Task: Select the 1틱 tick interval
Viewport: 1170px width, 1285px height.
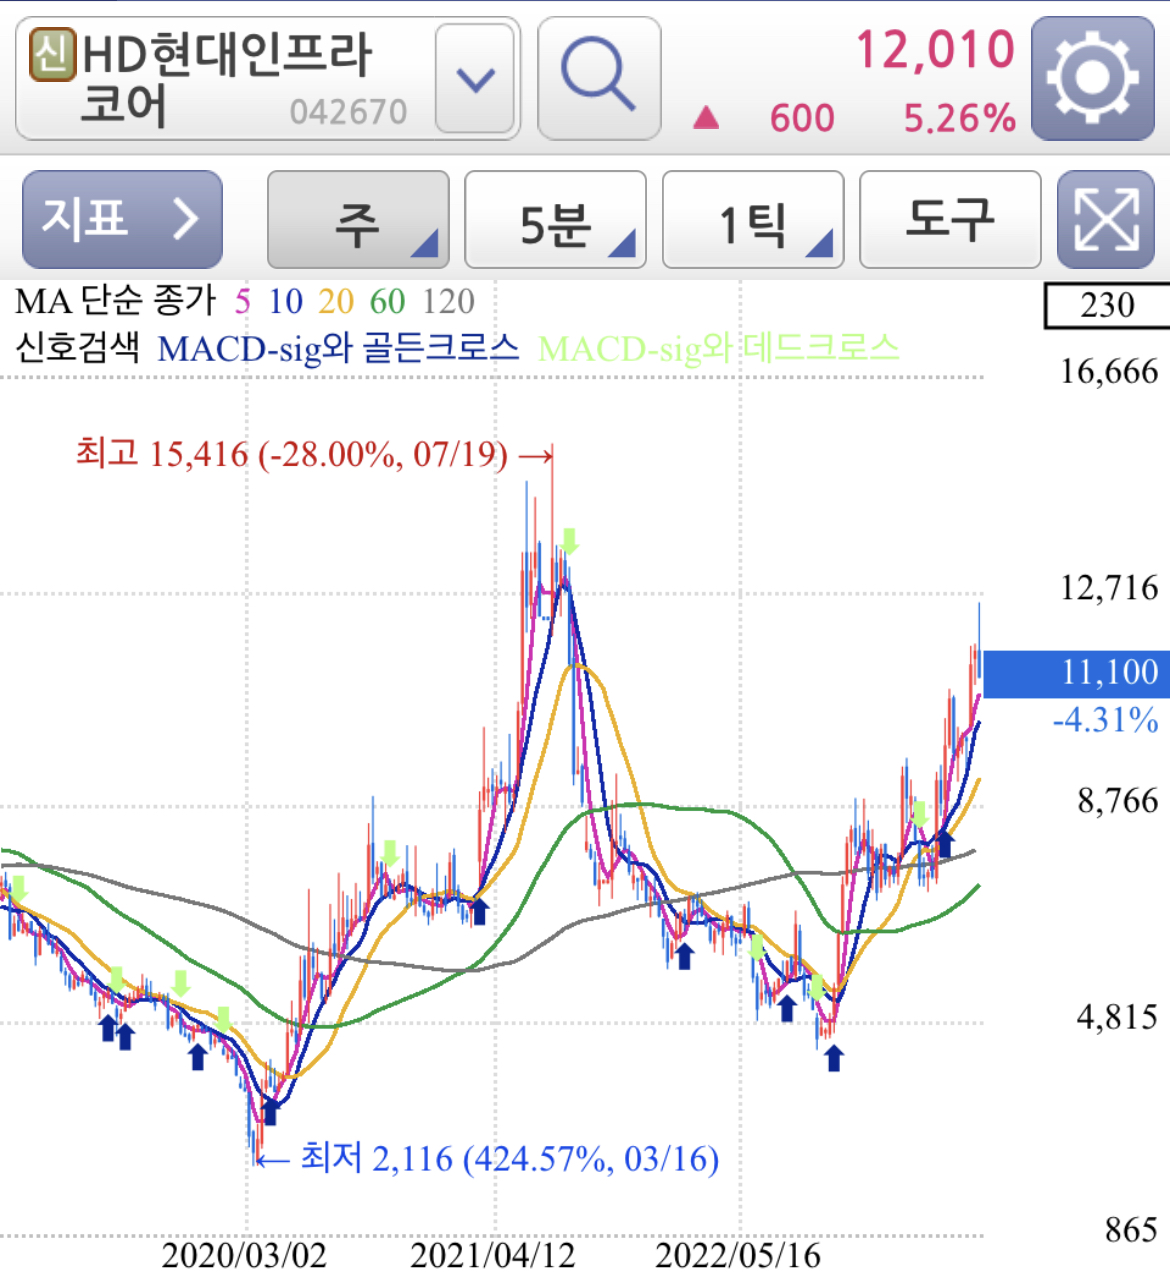Action: pyautogui.click(x=753, y=219)
